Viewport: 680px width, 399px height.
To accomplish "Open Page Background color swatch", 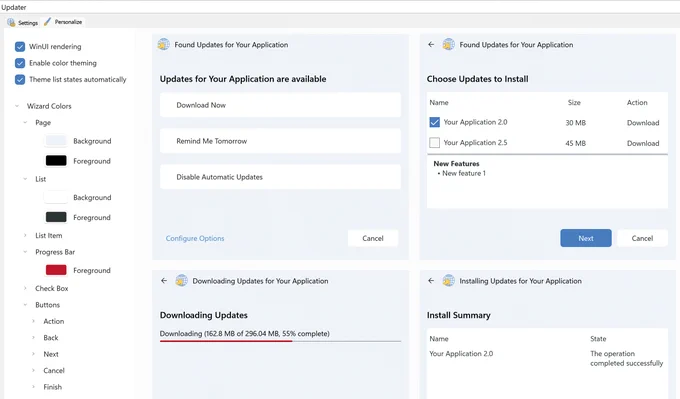I will click(56, 141).
